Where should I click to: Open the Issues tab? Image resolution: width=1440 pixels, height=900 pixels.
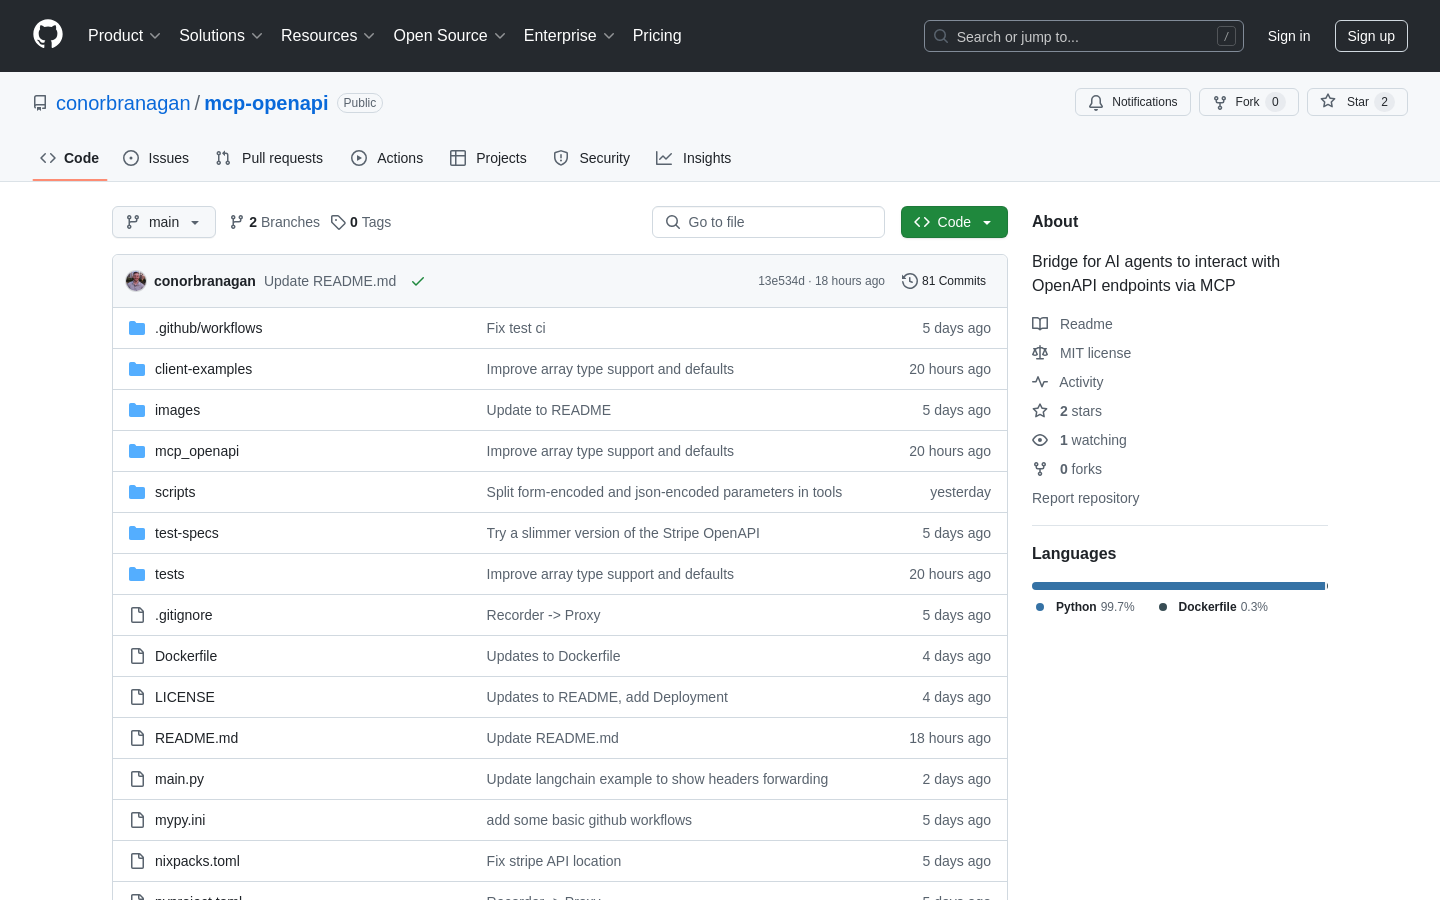(x=156, y=158)
